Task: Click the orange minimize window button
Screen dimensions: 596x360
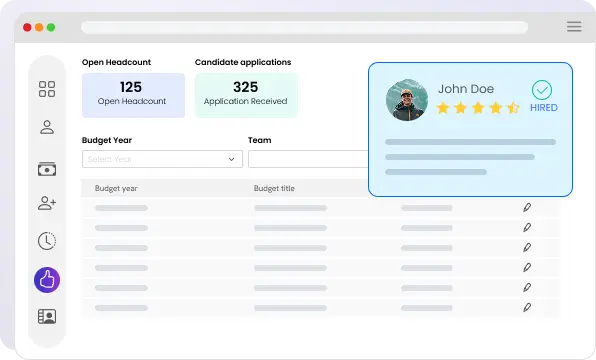Action: [x=39, y=27]
